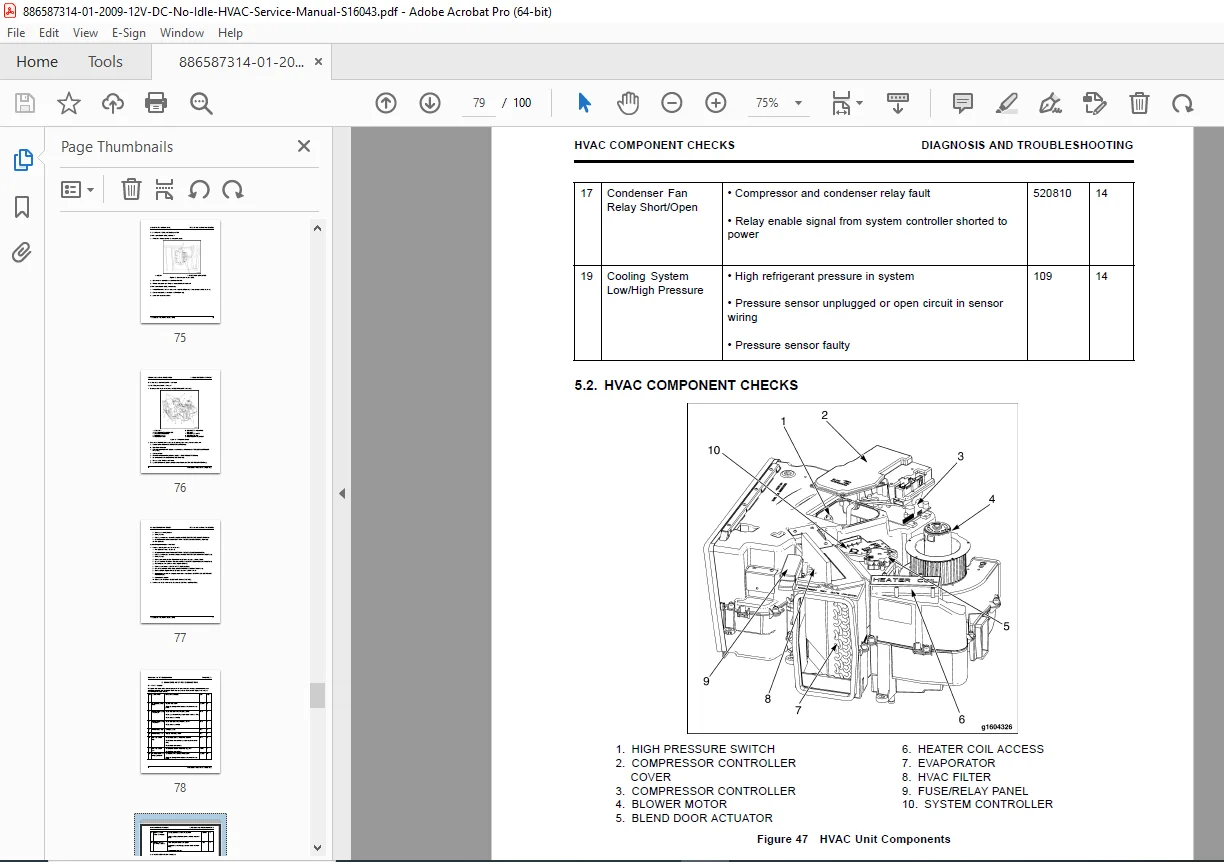Open the thumbnails options menu

pos(77,190)
